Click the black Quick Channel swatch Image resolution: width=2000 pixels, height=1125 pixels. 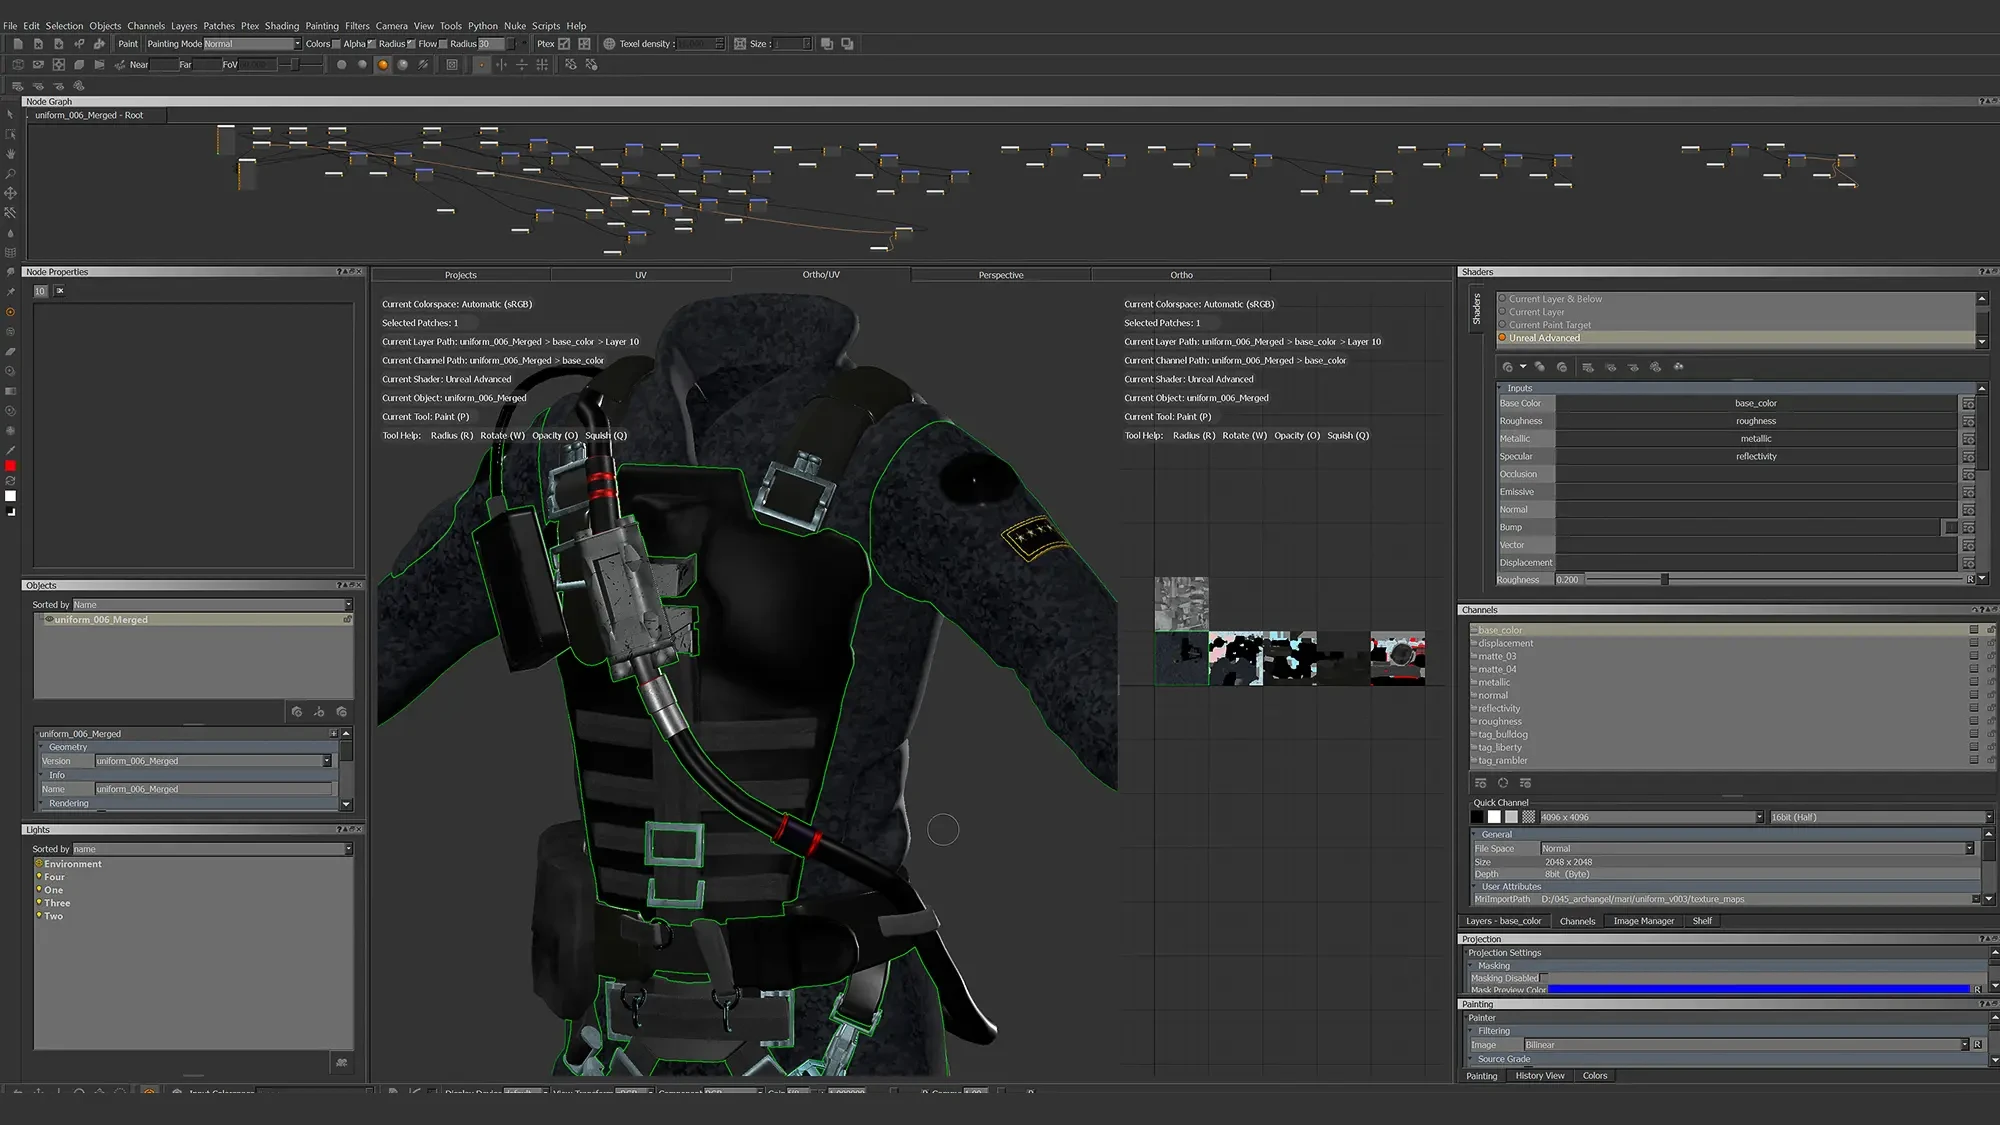1477,817
